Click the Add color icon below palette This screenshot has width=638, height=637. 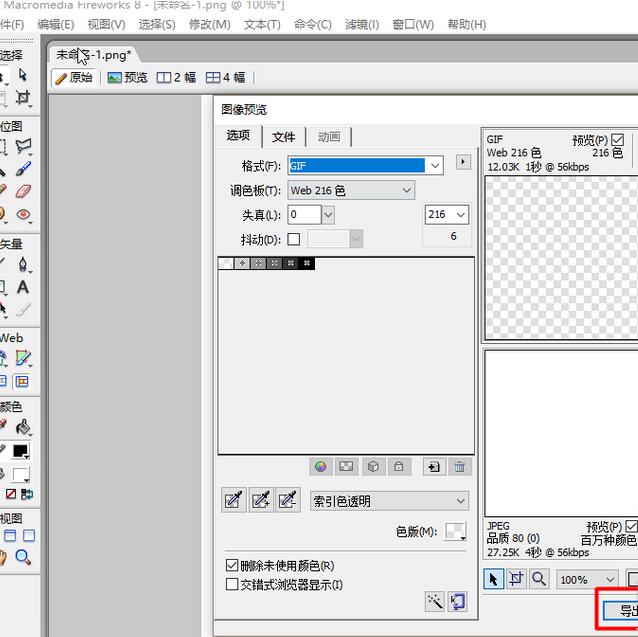point(434,467)
